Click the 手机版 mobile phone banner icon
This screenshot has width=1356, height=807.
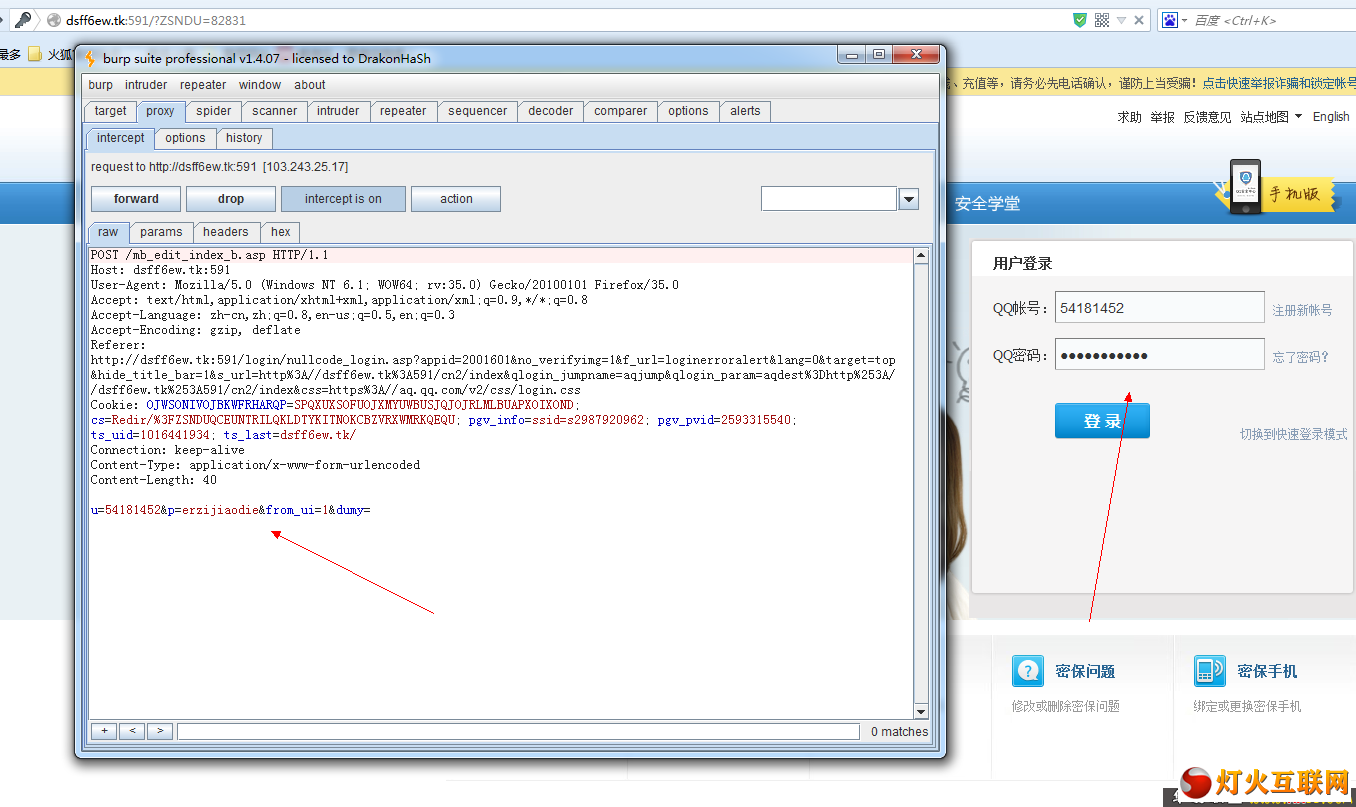1246,185
